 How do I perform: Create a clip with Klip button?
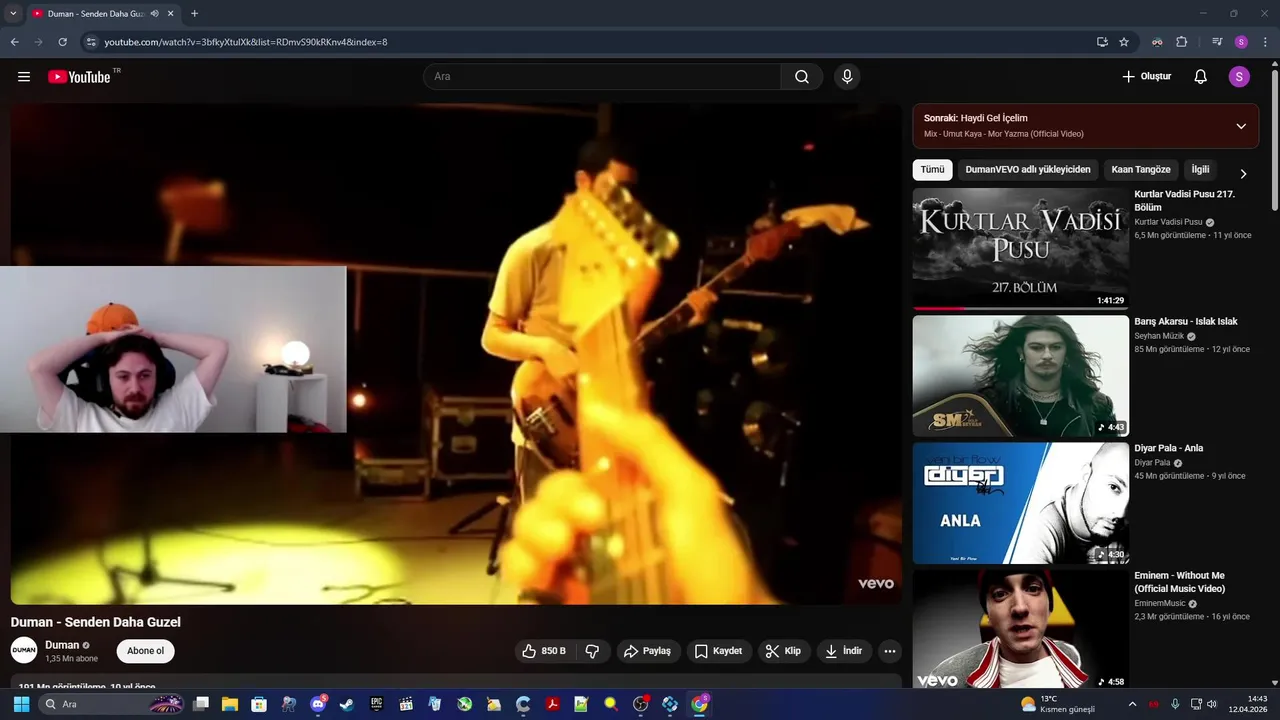tap(783, 651)
